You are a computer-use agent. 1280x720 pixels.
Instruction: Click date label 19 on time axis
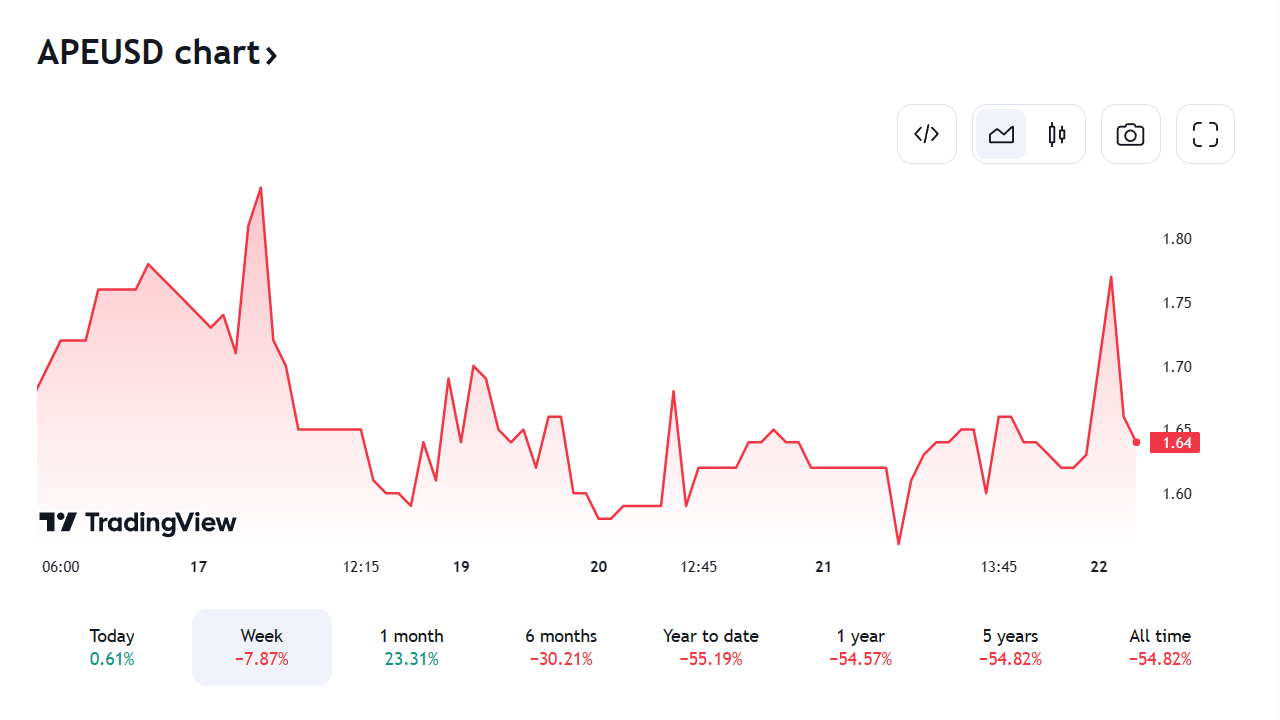pos(461,567)
